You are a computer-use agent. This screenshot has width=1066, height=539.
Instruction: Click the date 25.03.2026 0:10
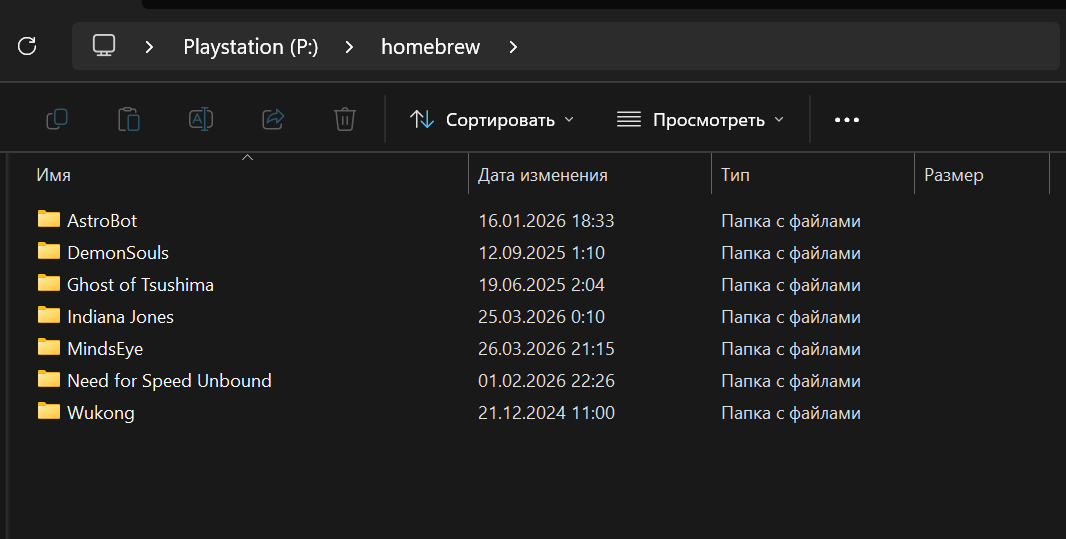point(542,316)
